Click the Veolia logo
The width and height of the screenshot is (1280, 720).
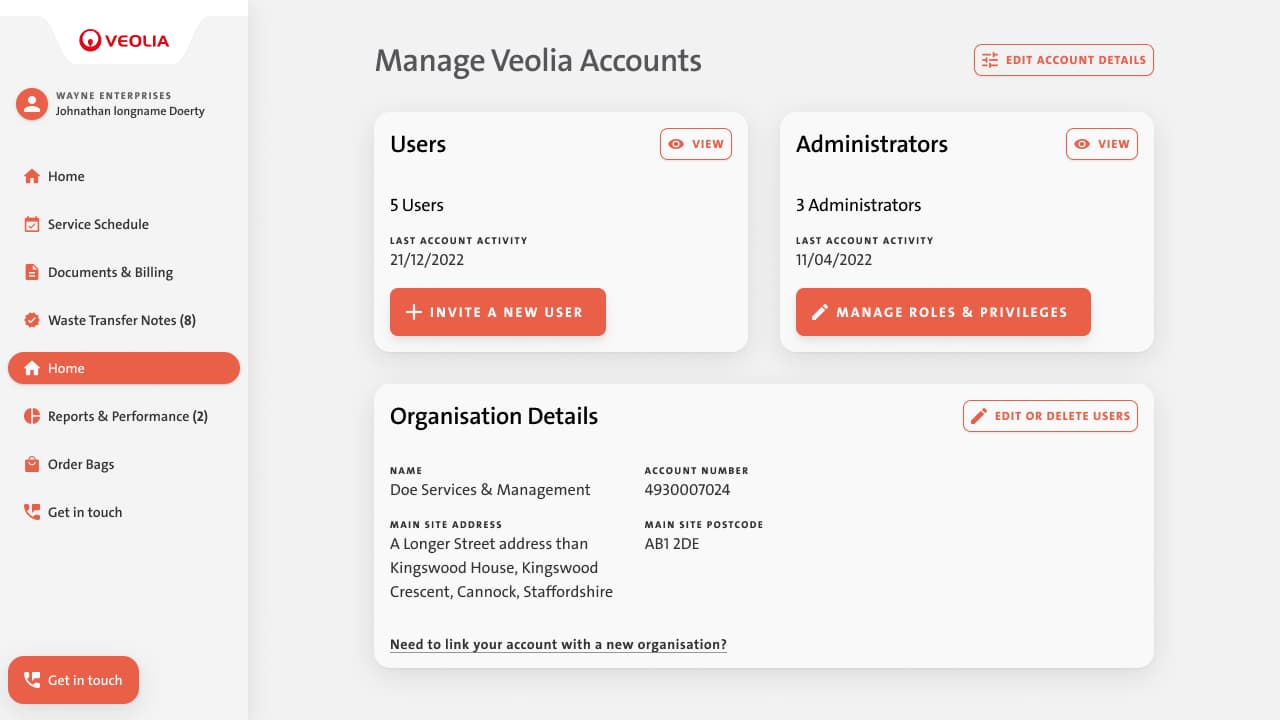[124, 41]
